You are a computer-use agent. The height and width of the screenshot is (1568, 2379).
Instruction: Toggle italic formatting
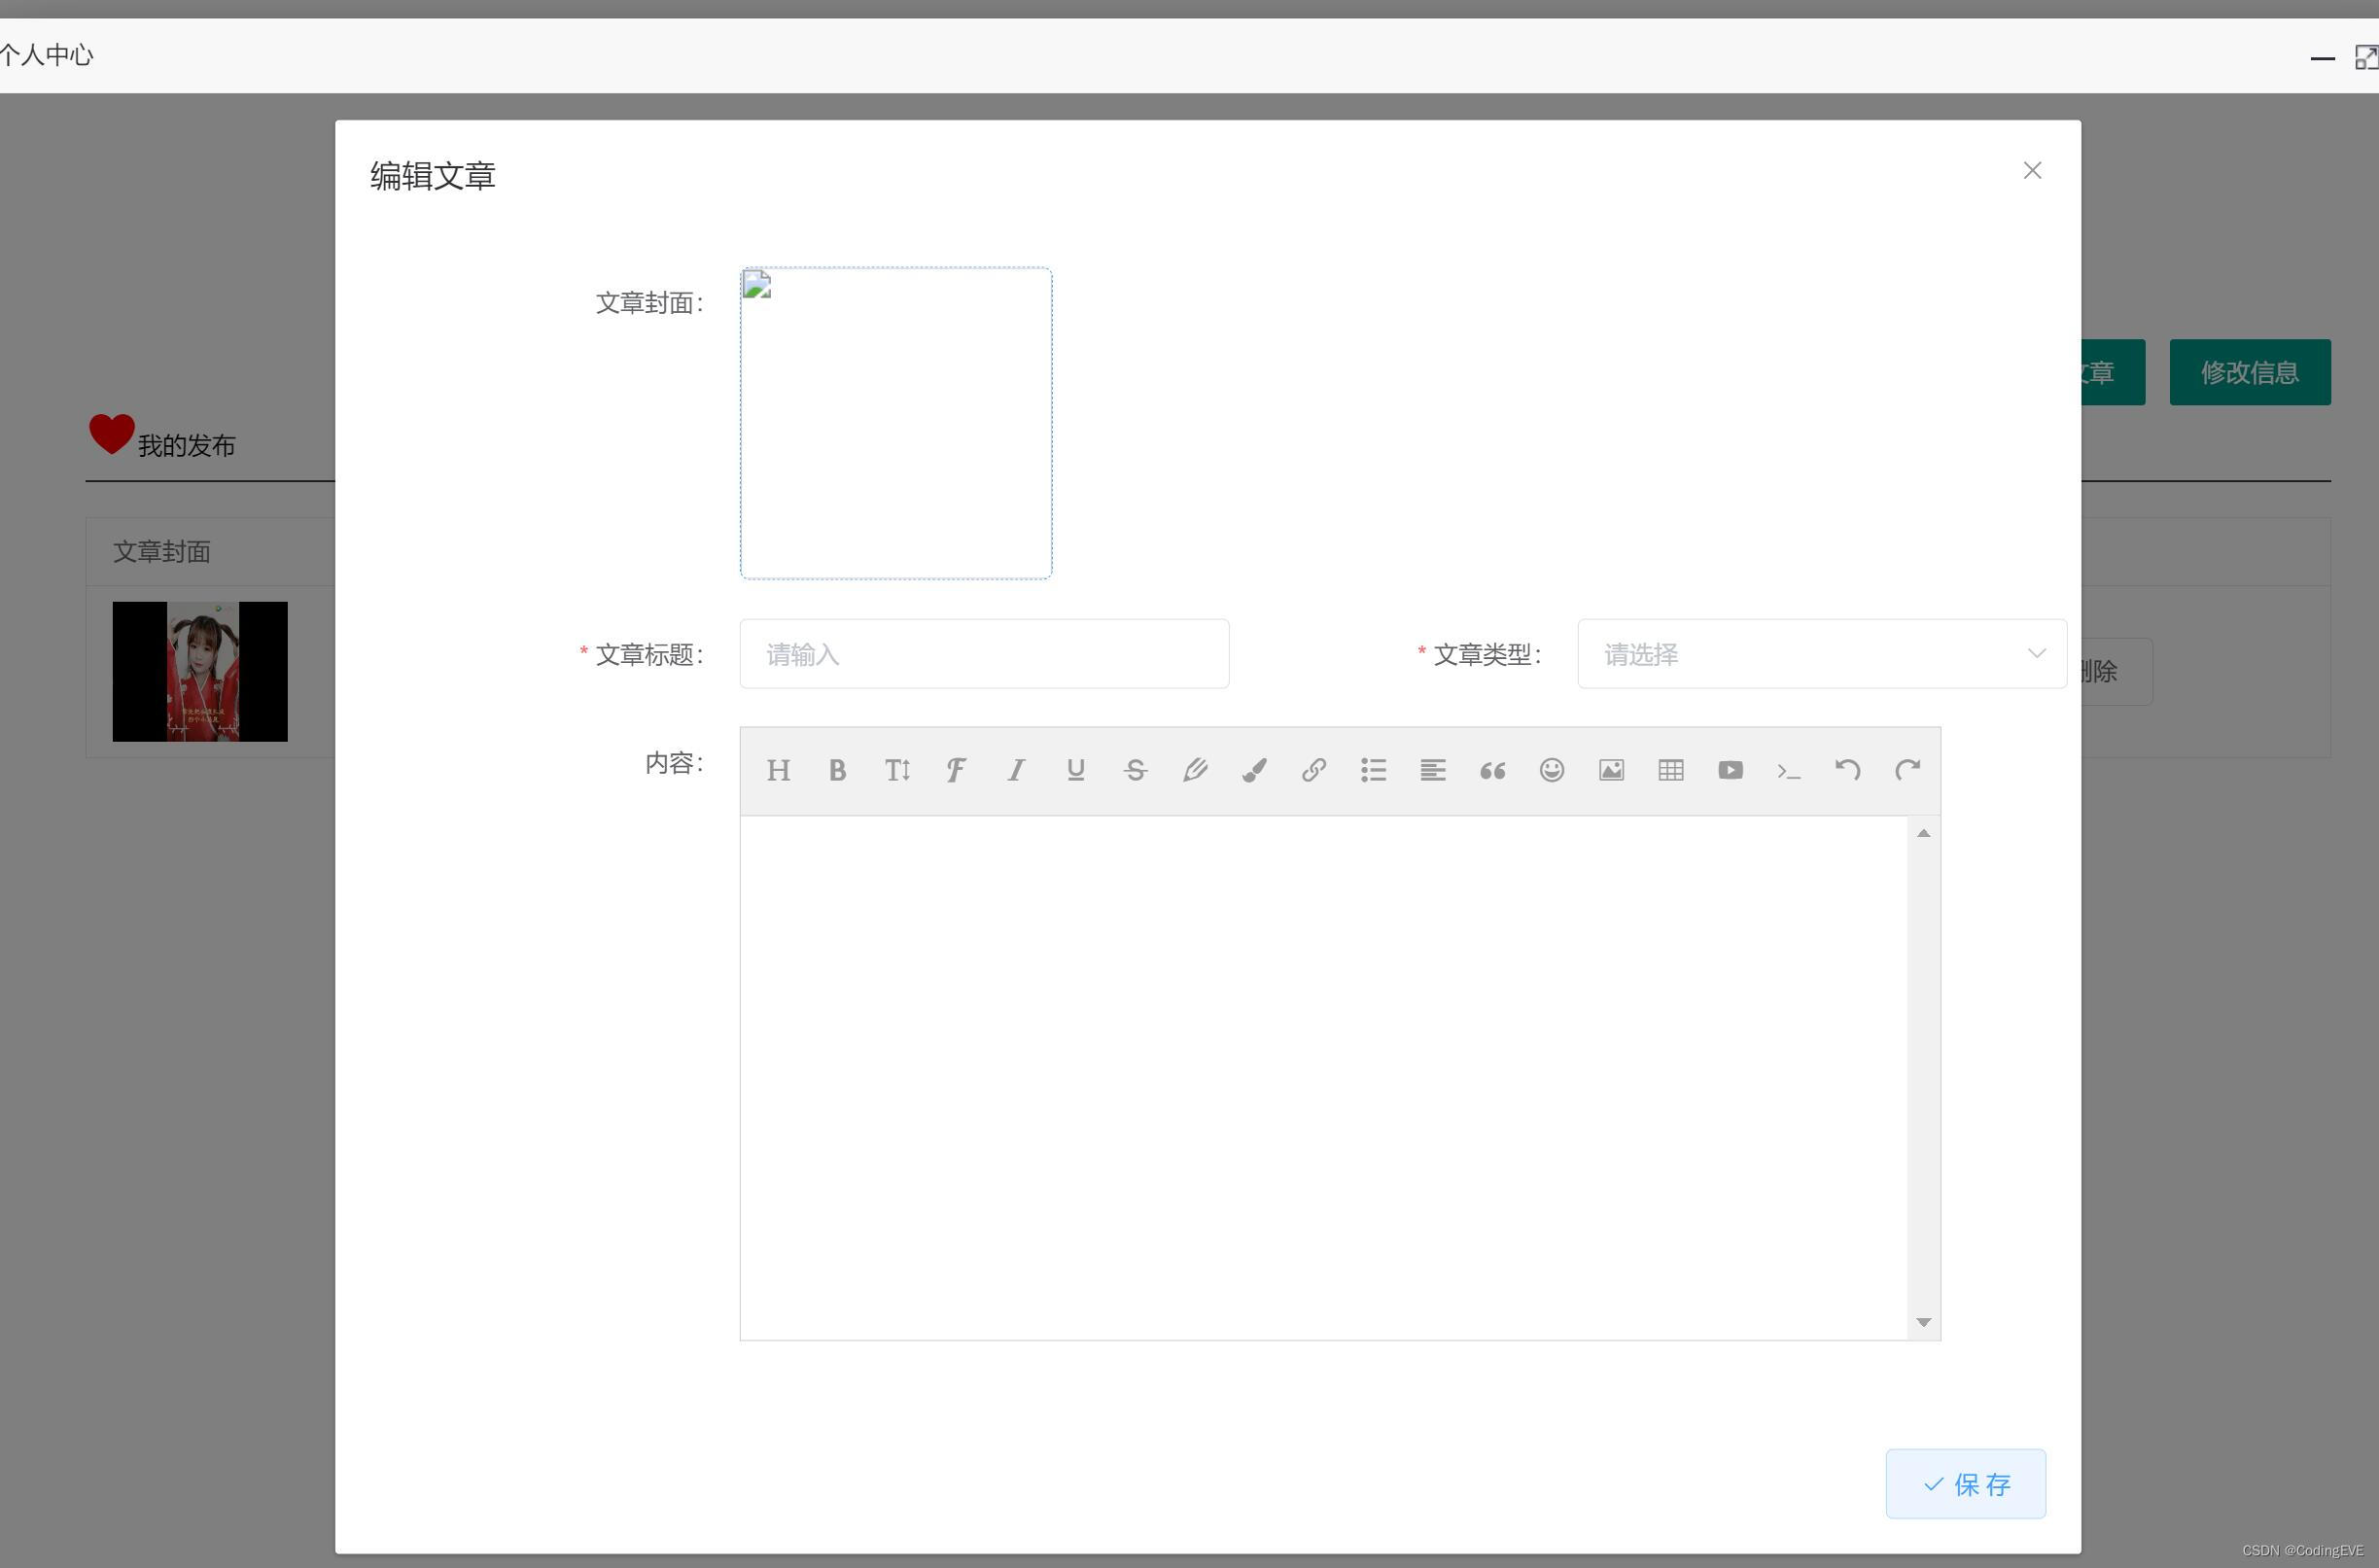pyautogui.click(x=1016, y=770)
